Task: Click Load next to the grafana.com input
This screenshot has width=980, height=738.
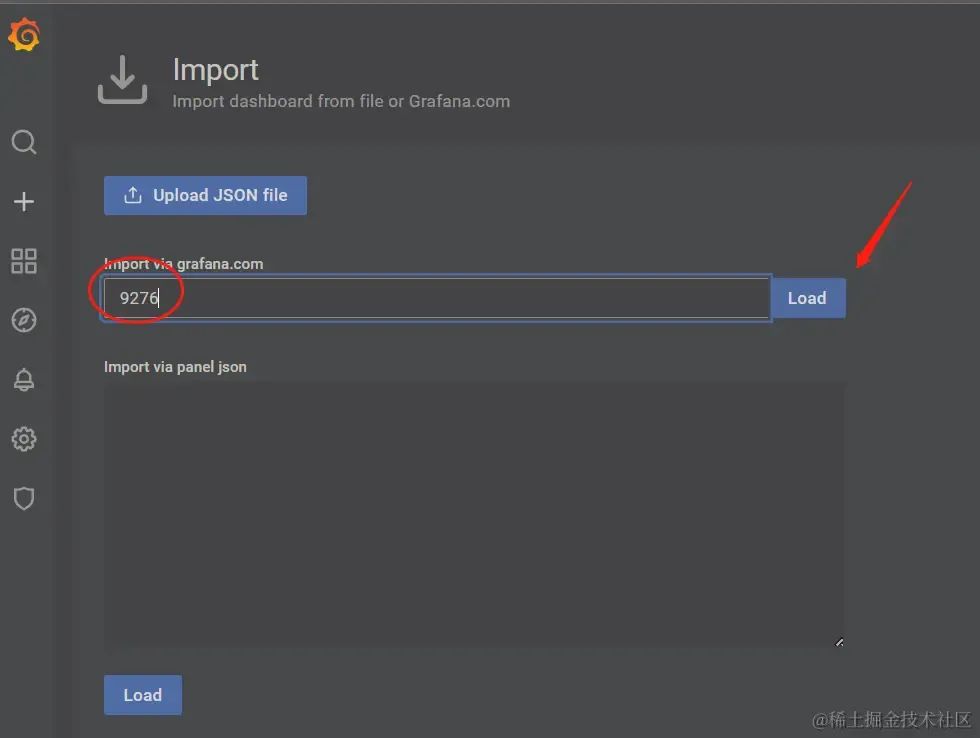Action: [x=808, y=298]
